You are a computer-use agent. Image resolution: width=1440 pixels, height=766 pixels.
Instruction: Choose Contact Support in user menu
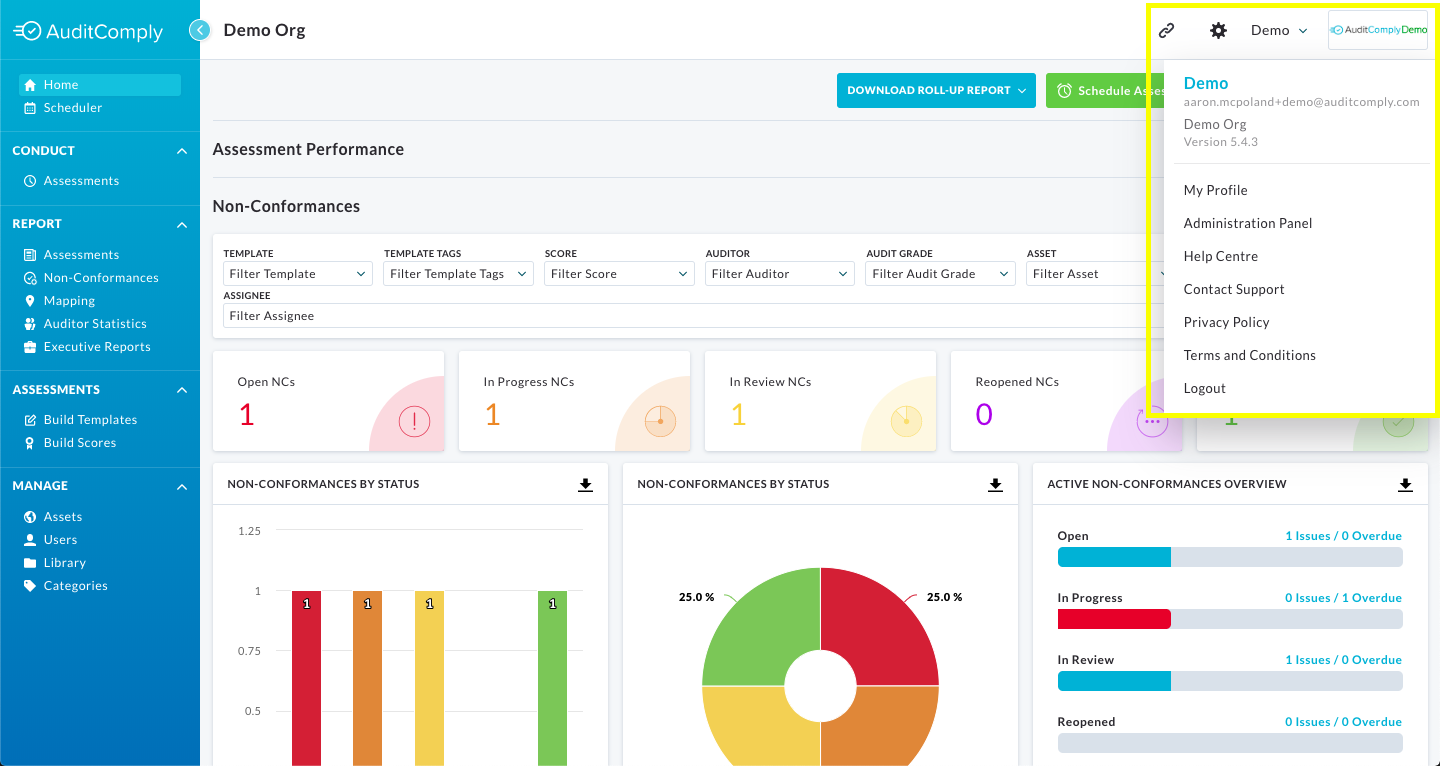[x=1234, y=289]
